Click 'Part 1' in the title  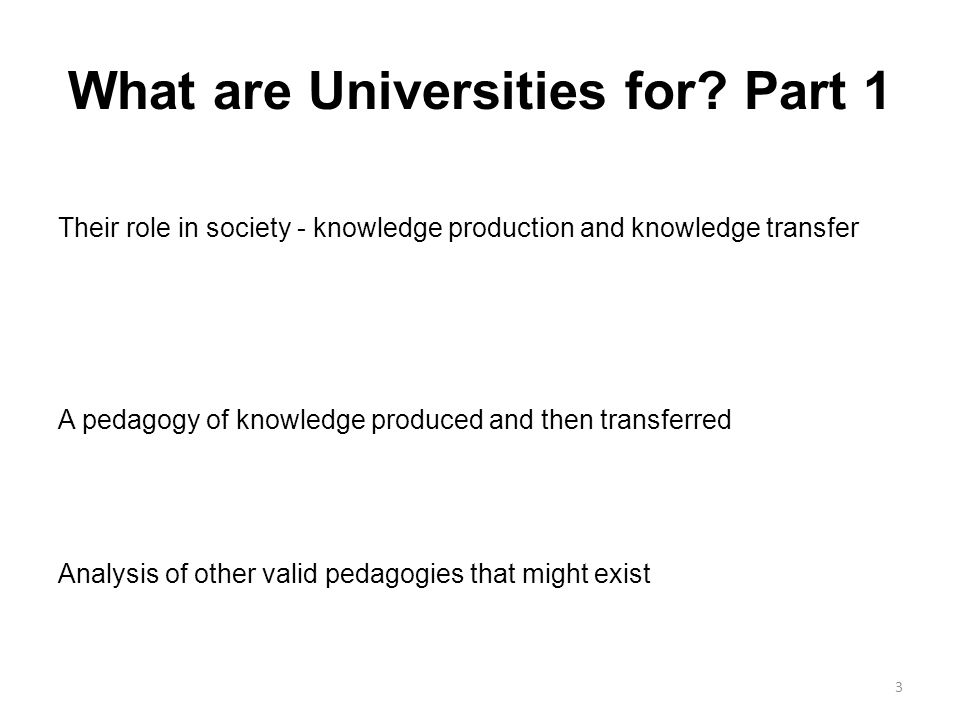pyautogui.click(x=816, y=91)
